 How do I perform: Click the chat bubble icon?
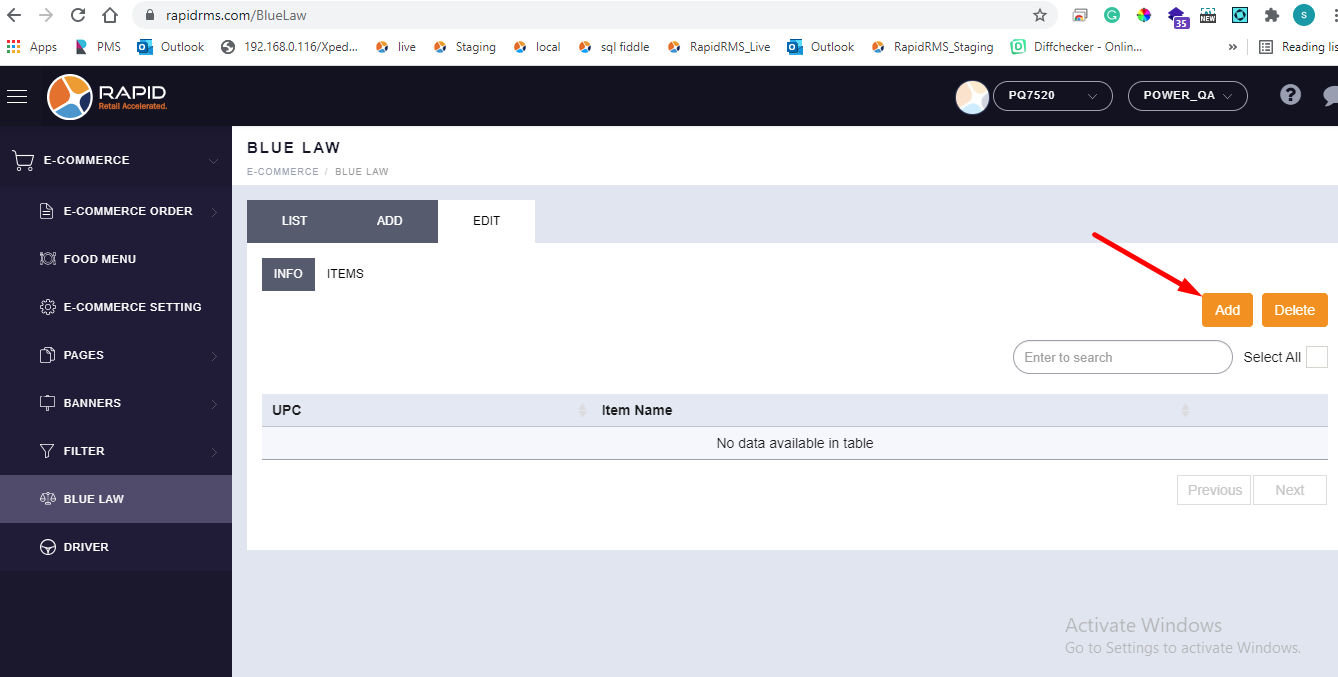[x=1329, y=96]
